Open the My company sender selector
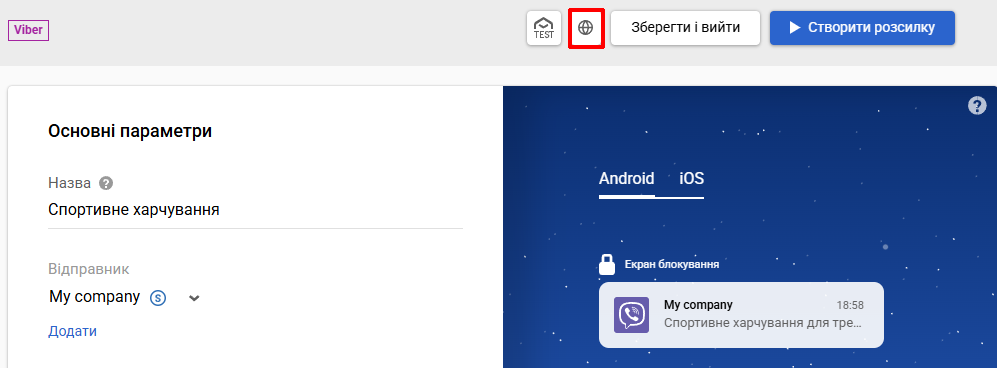997x368 pixels. coord(125,297)
